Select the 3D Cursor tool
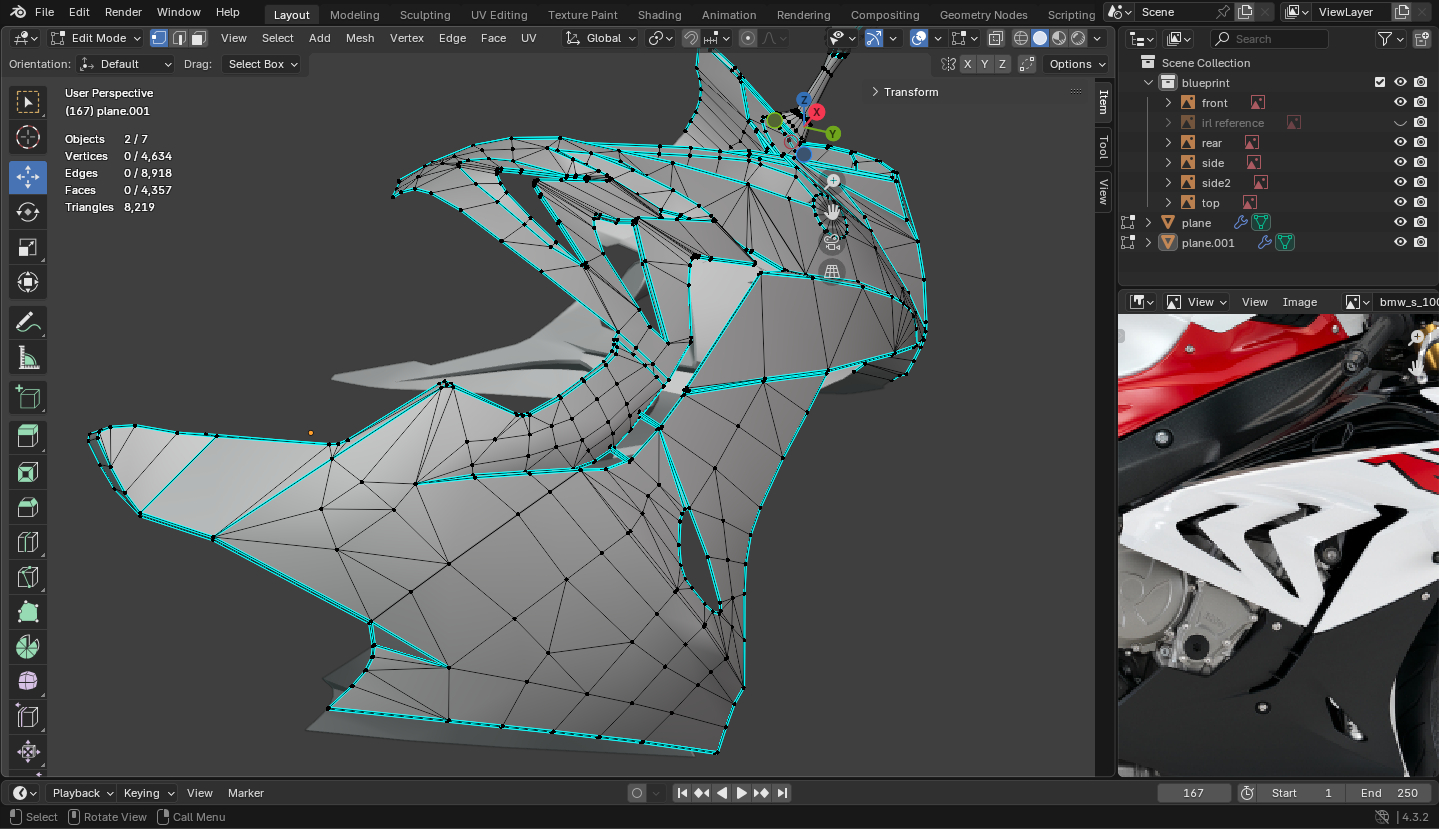Viewport: 1439px width, 829px height. pyautogui.click(x=28, y=137)
